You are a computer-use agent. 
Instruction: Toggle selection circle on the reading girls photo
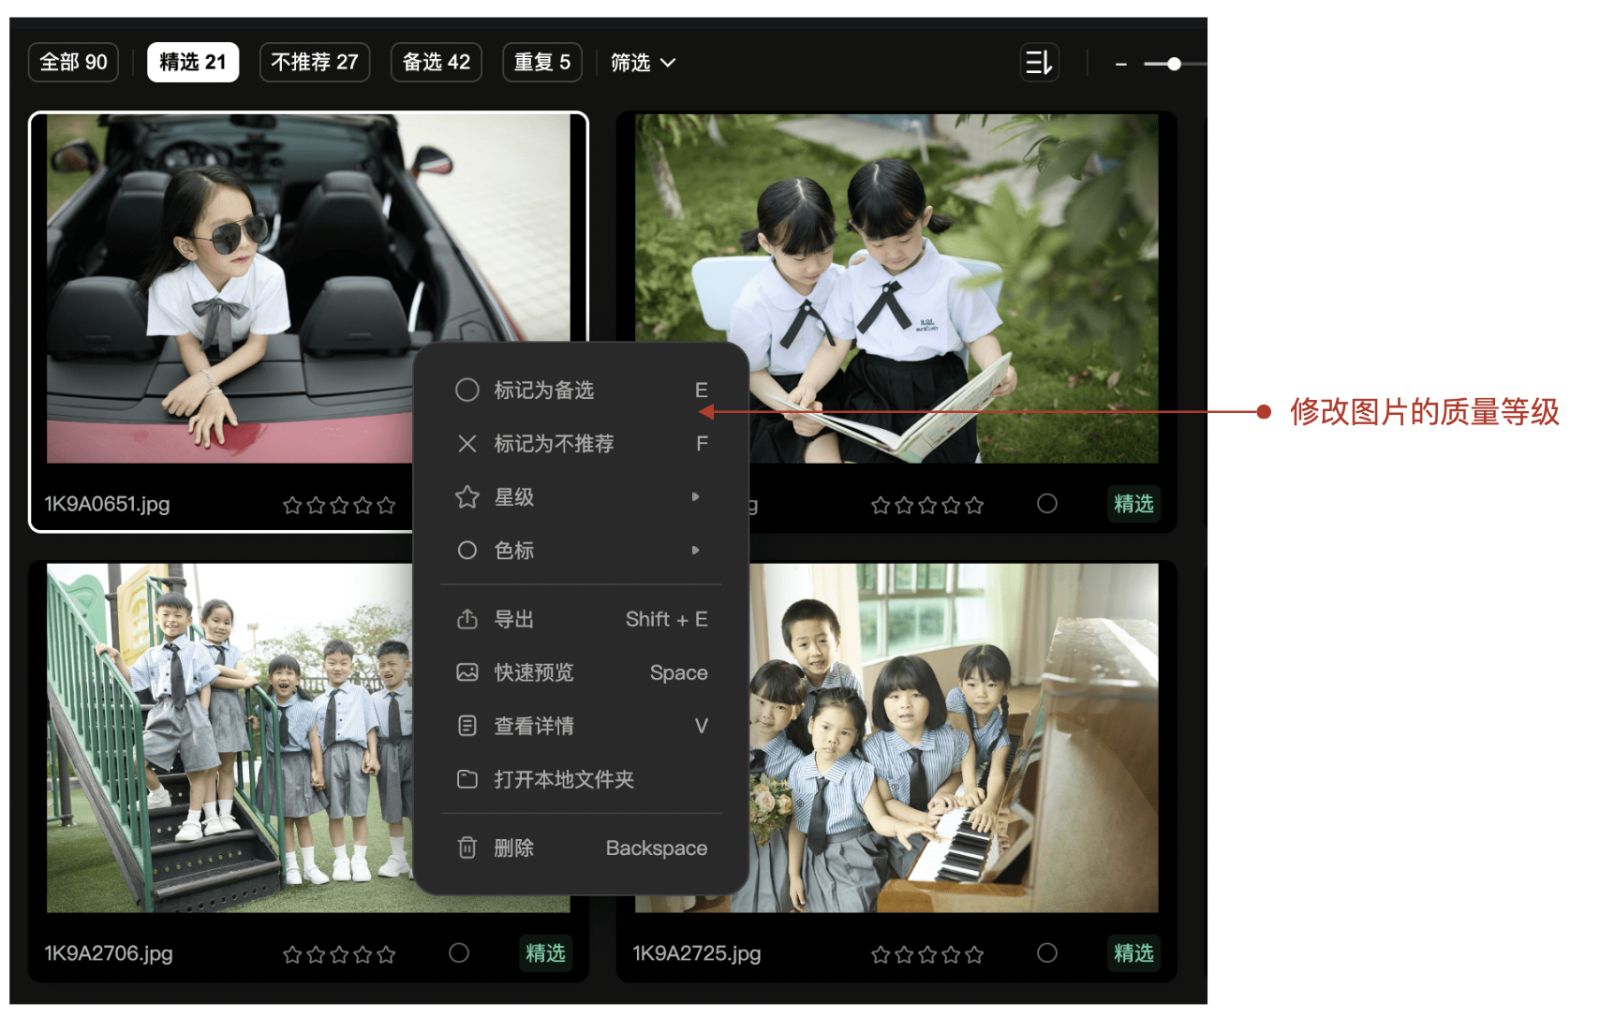pos(1047,504)
